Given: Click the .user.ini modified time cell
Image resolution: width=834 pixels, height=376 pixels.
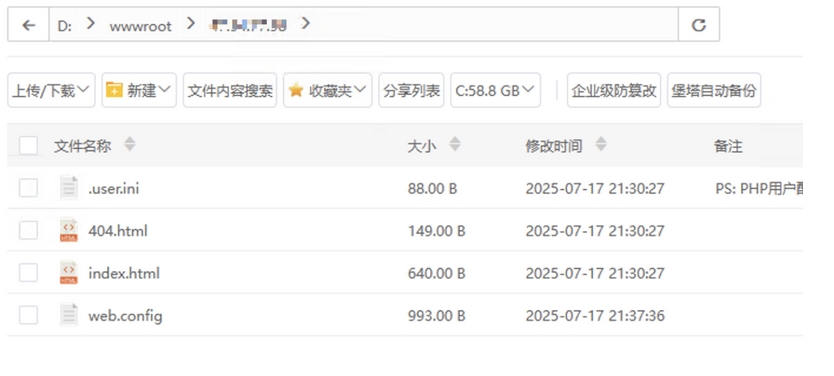Looking at the screenshot, I should pos(595,188).
